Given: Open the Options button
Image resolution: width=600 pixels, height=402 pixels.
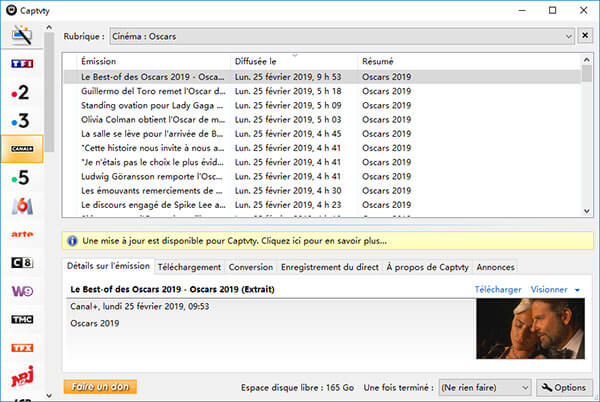Looking at the screenshot, I should click(x=564, y=387).
